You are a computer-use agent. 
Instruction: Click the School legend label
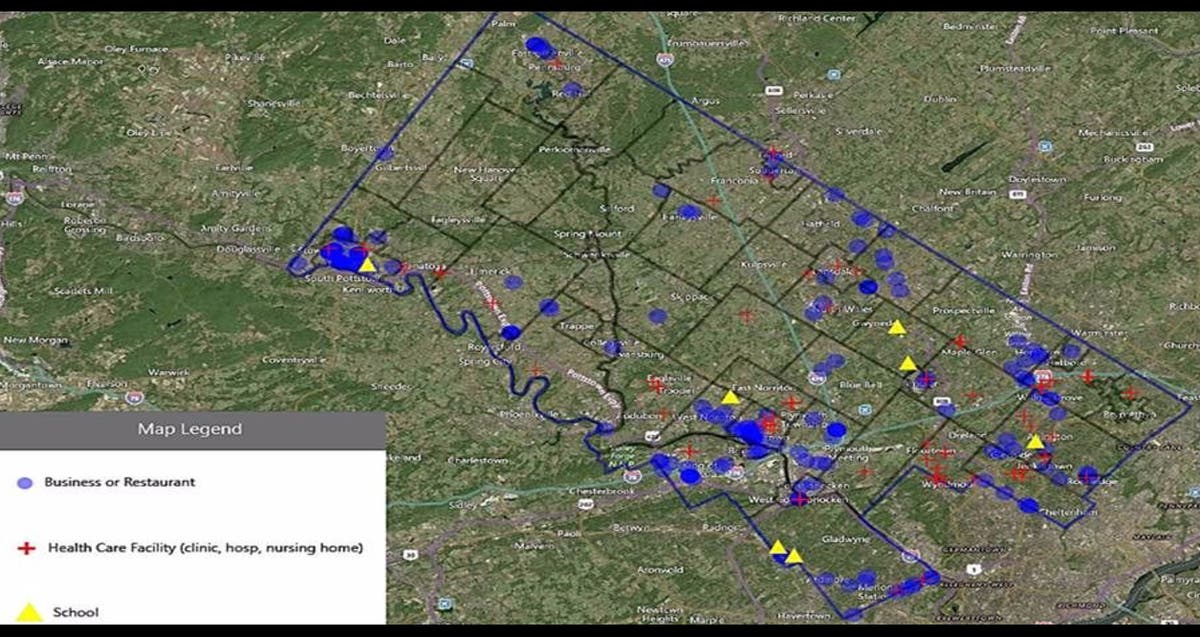(76, 612)
